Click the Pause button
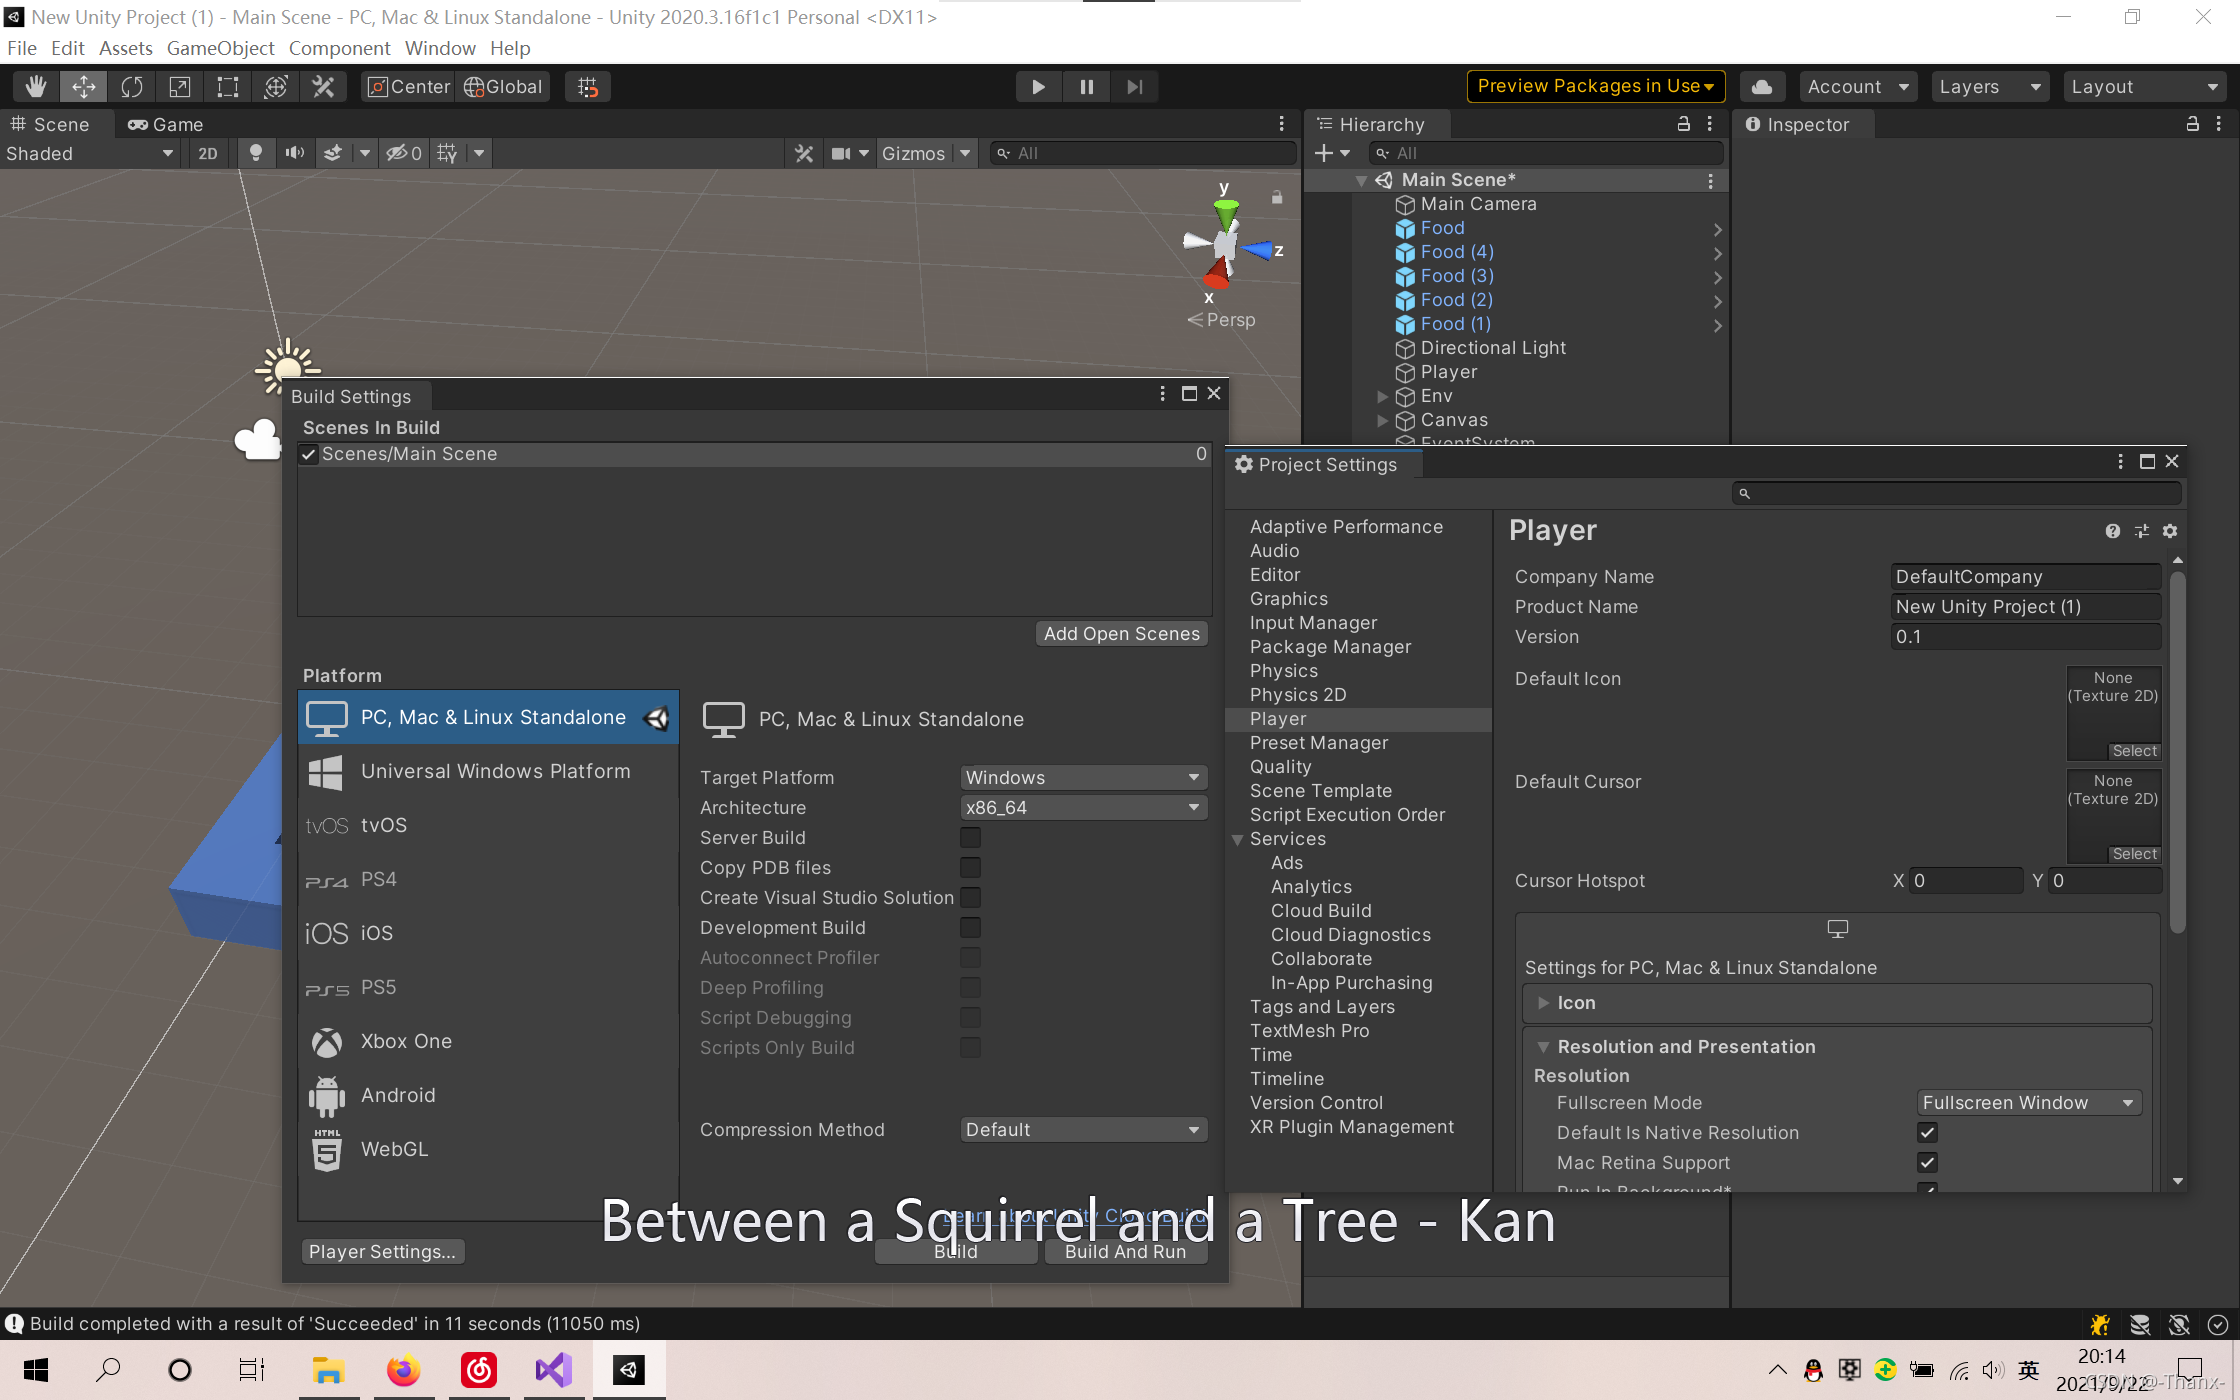This screenshot has width=2240, height=1400. 1086,87
